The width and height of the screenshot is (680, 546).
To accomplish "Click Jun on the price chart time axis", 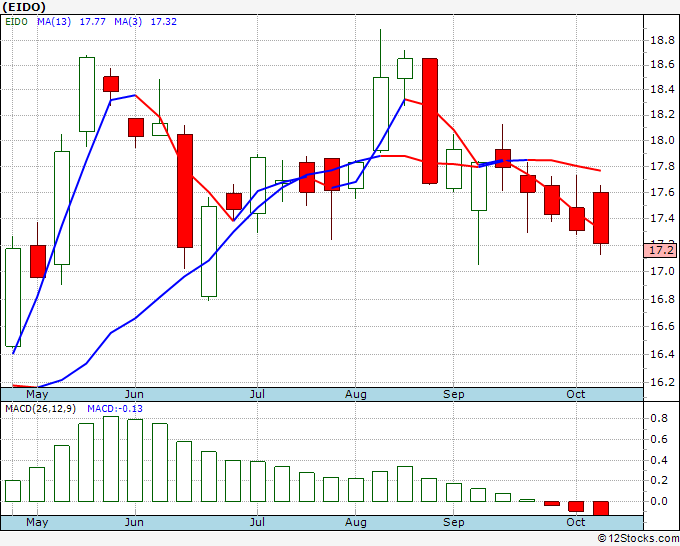I will 134,394.
